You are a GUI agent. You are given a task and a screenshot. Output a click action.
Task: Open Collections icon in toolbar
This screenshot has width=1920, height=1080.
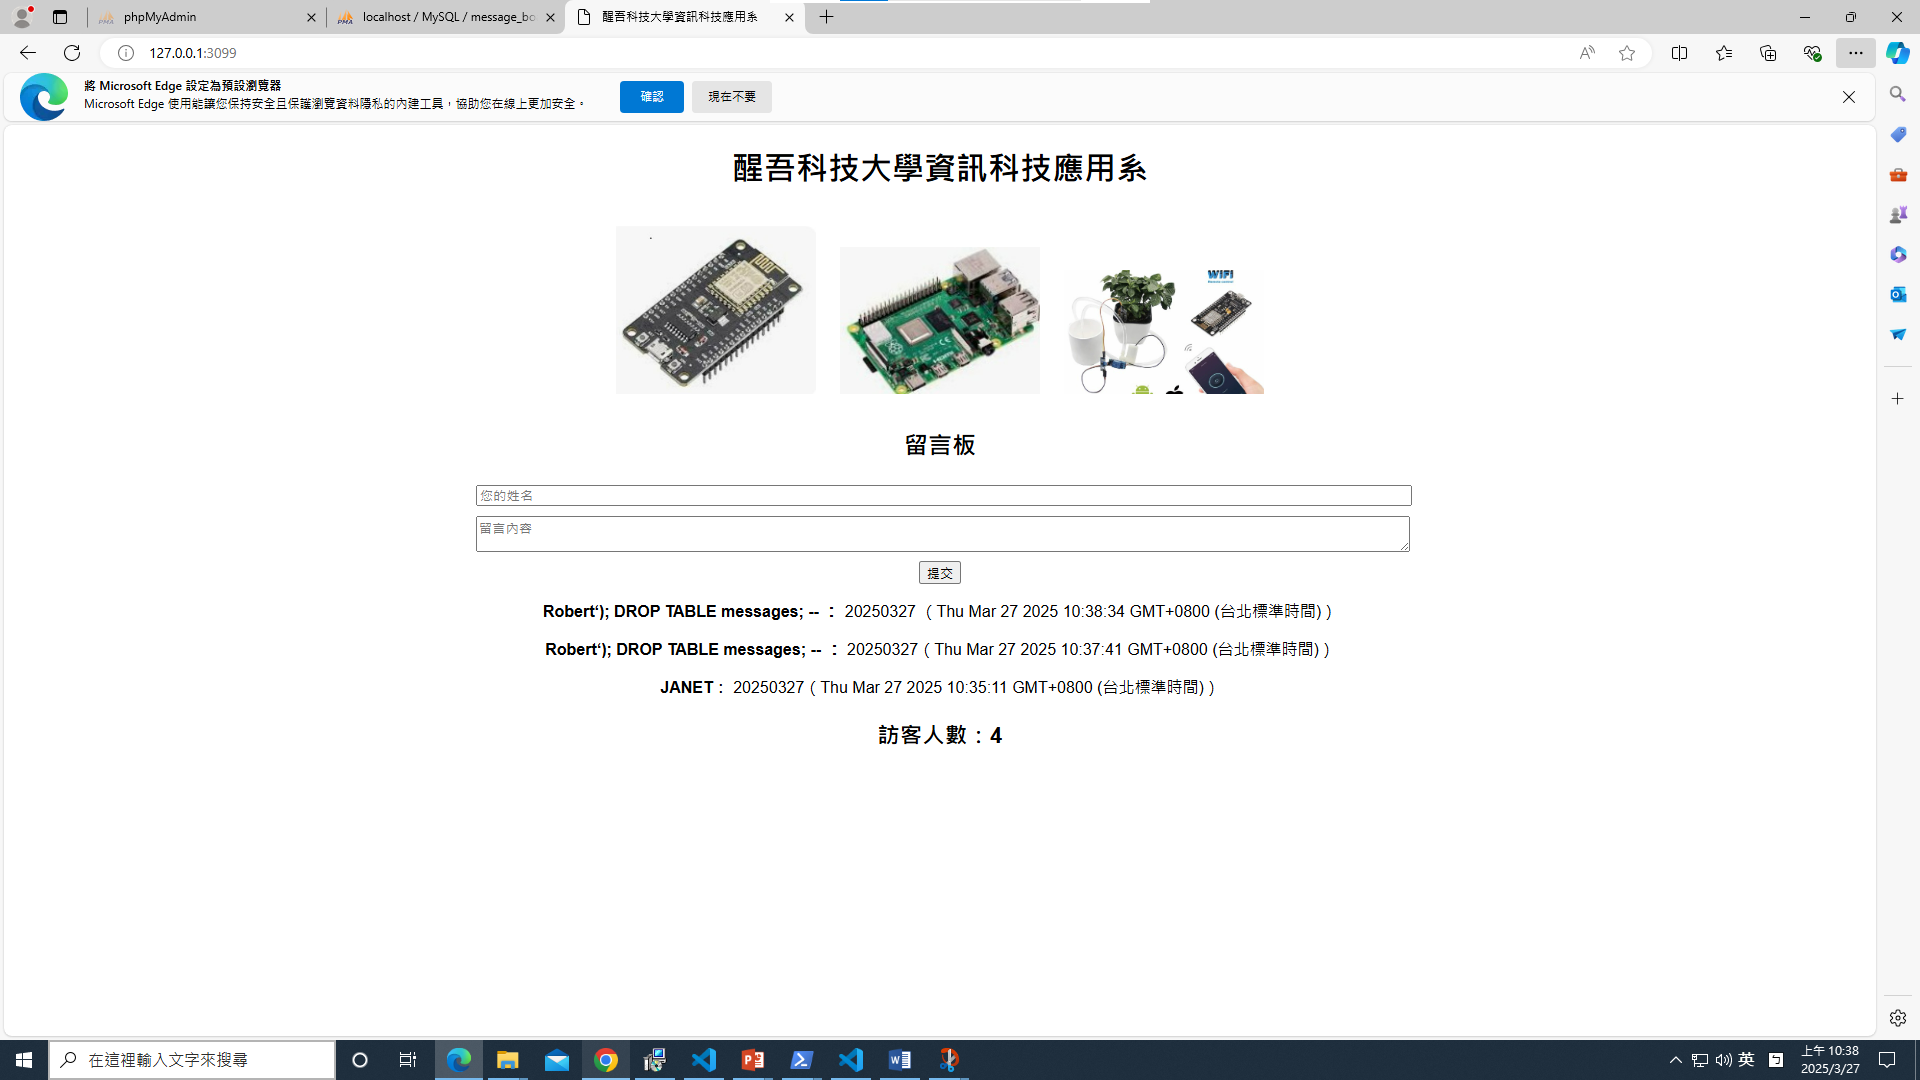tap(1767, 53)
